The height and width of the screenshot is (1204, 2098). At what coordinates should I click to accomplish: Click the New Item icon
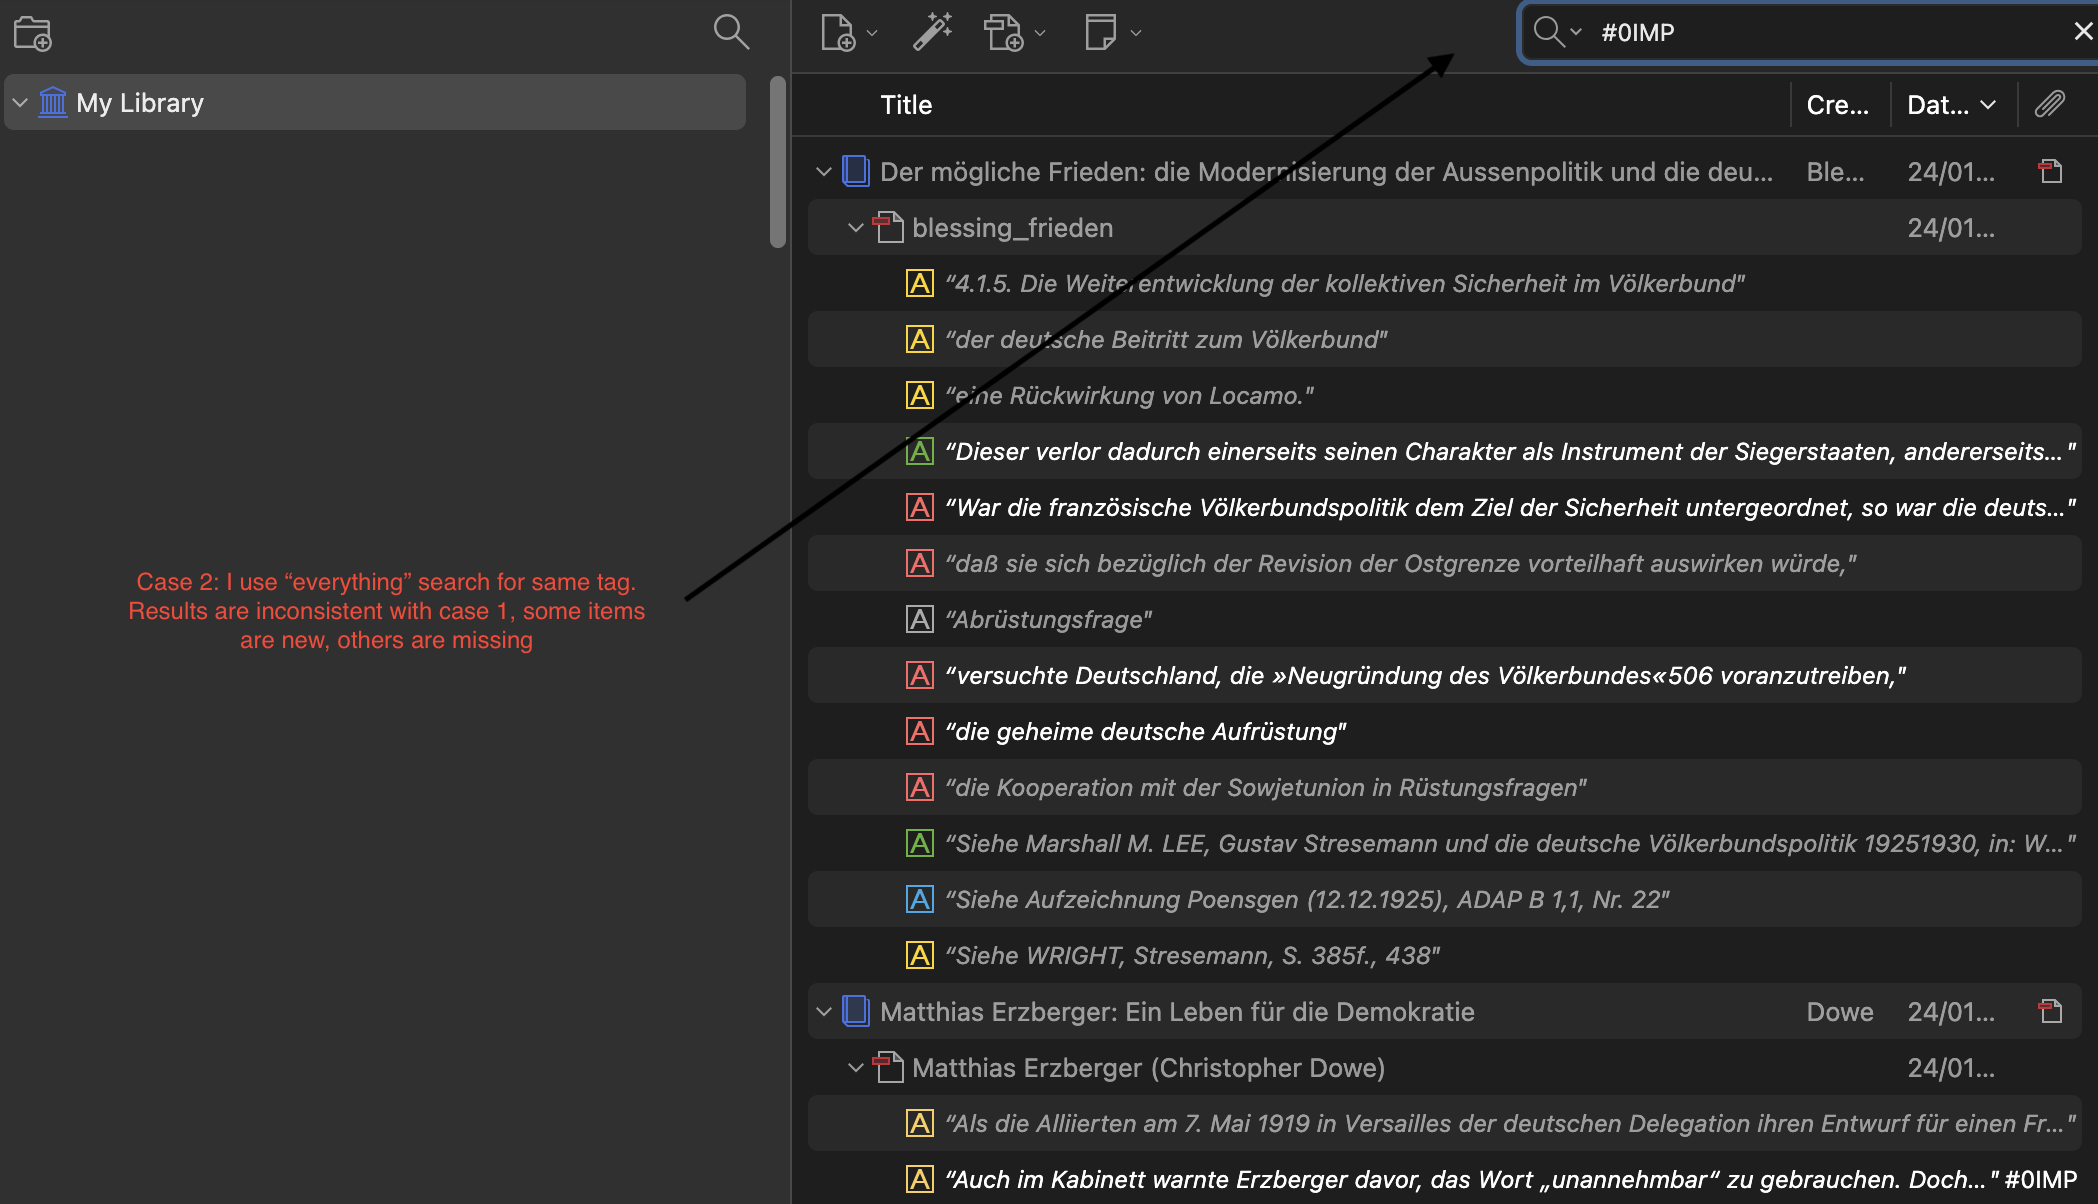click(838, 32)
